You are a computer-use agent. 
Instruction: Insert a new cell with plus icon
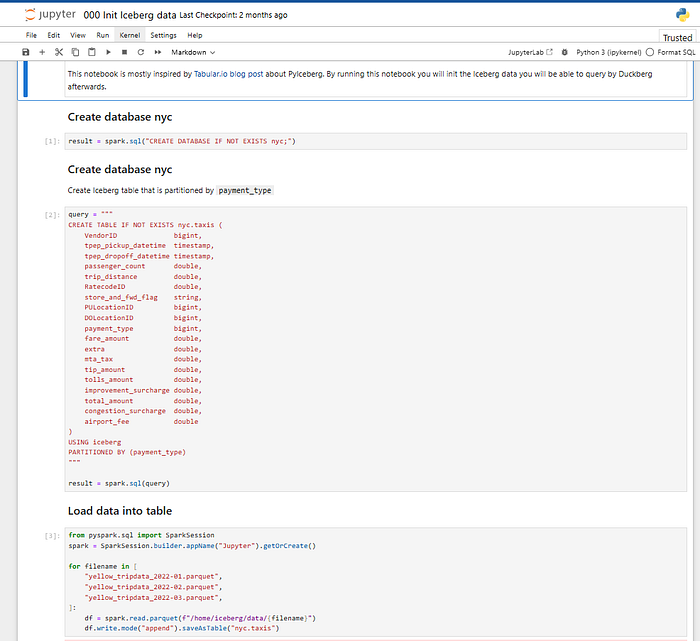(42, 52)
